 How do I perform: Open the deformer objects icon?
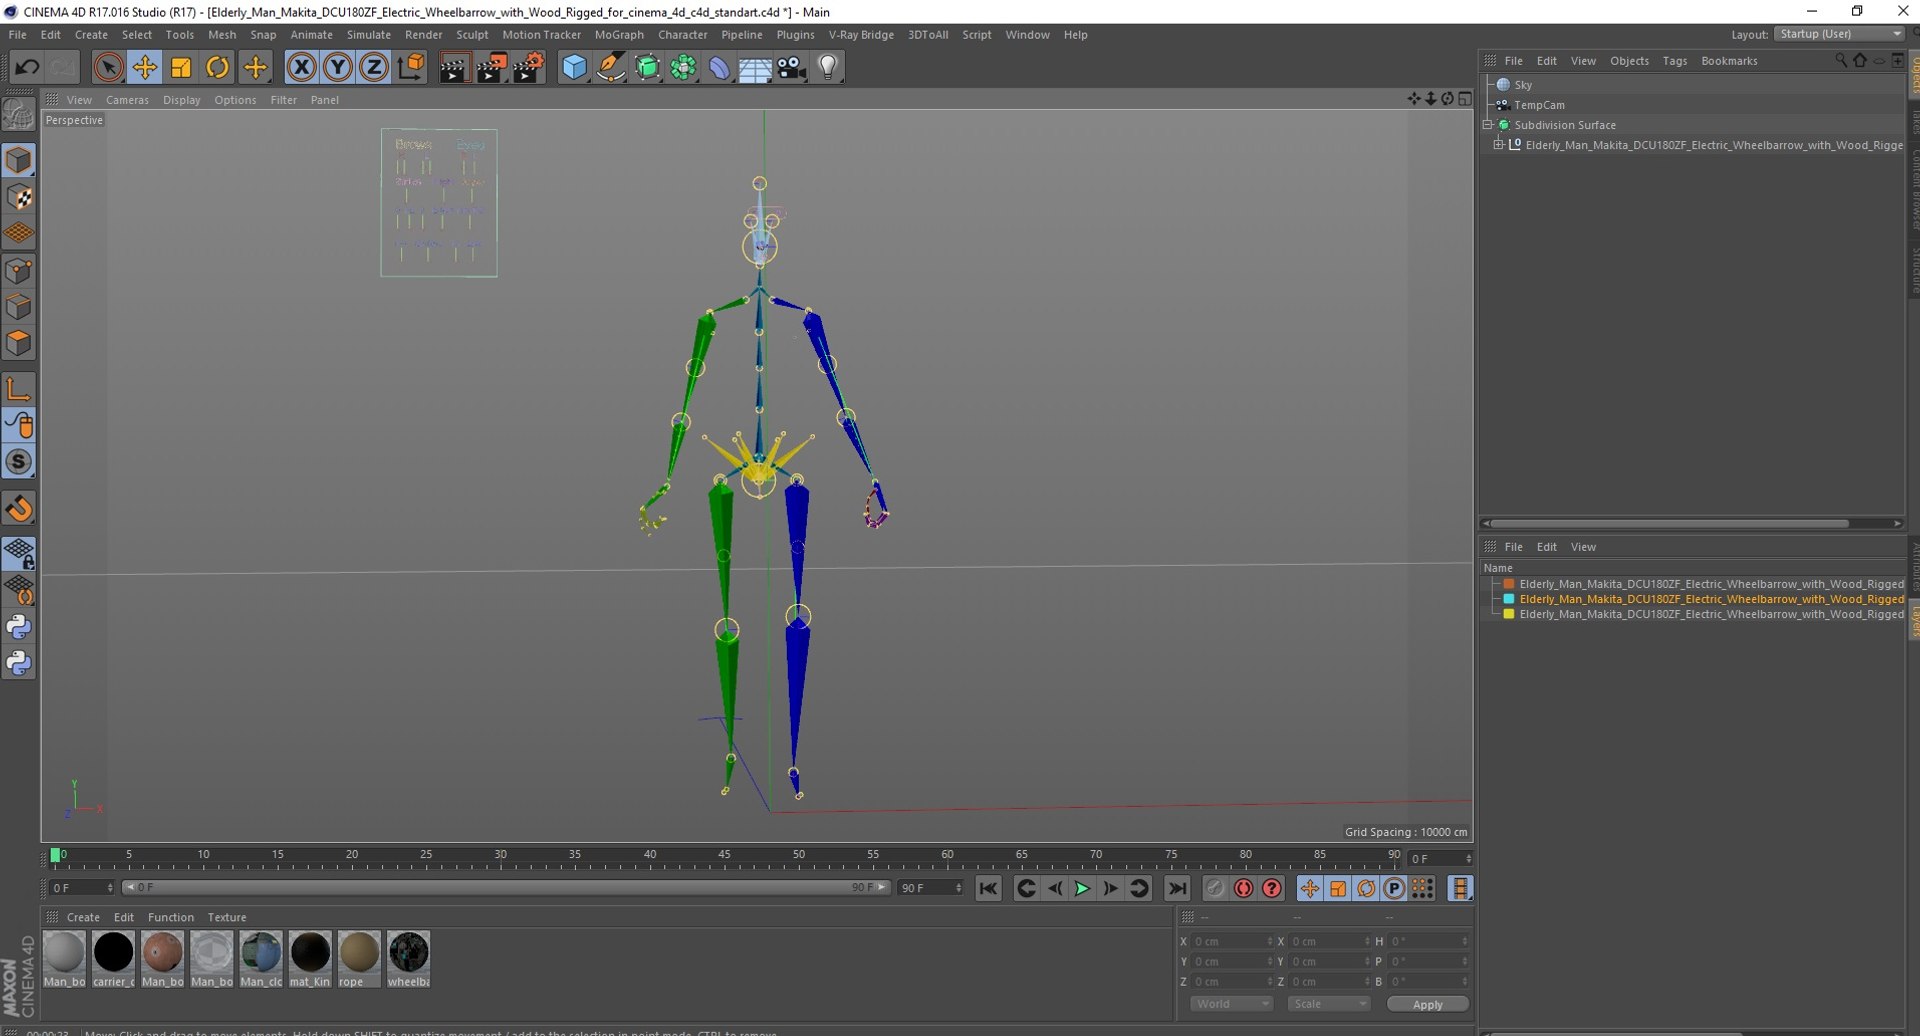click(719, 68)
